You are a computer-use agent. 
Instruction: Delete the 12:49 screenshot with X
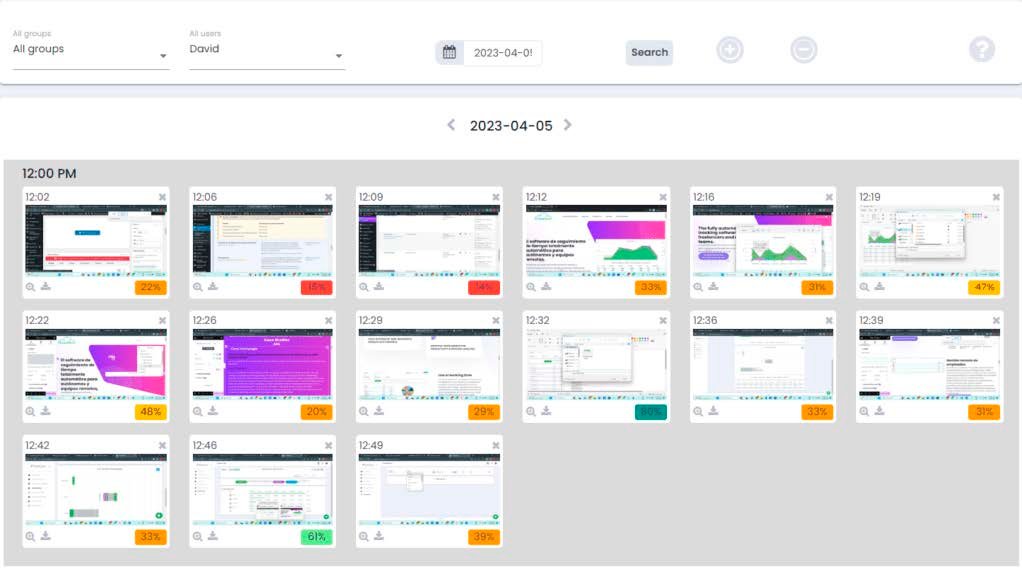click(x=495, y=445)
